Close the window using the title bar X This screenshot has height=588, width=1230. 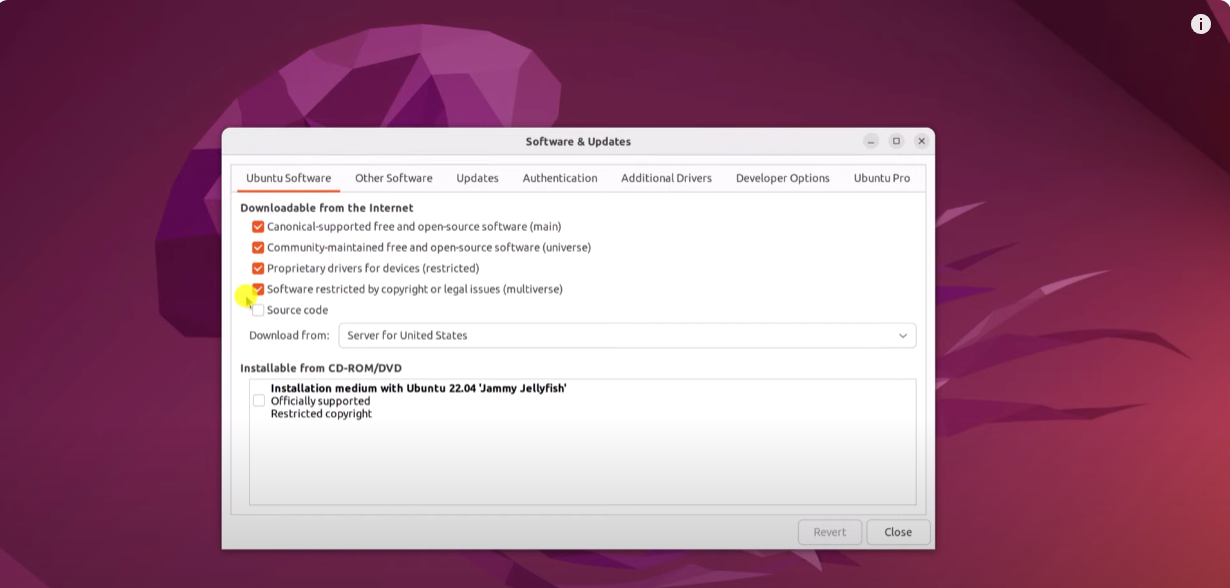921,141
